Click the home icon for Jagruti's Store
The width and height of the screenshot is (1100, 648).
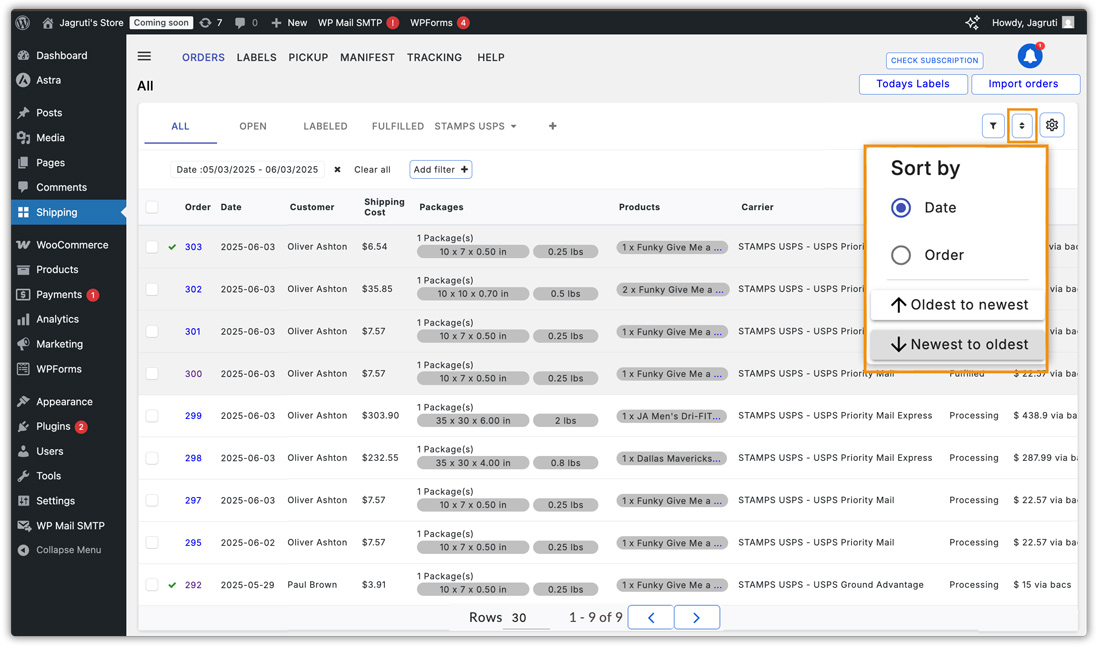(x=48, y=23)
